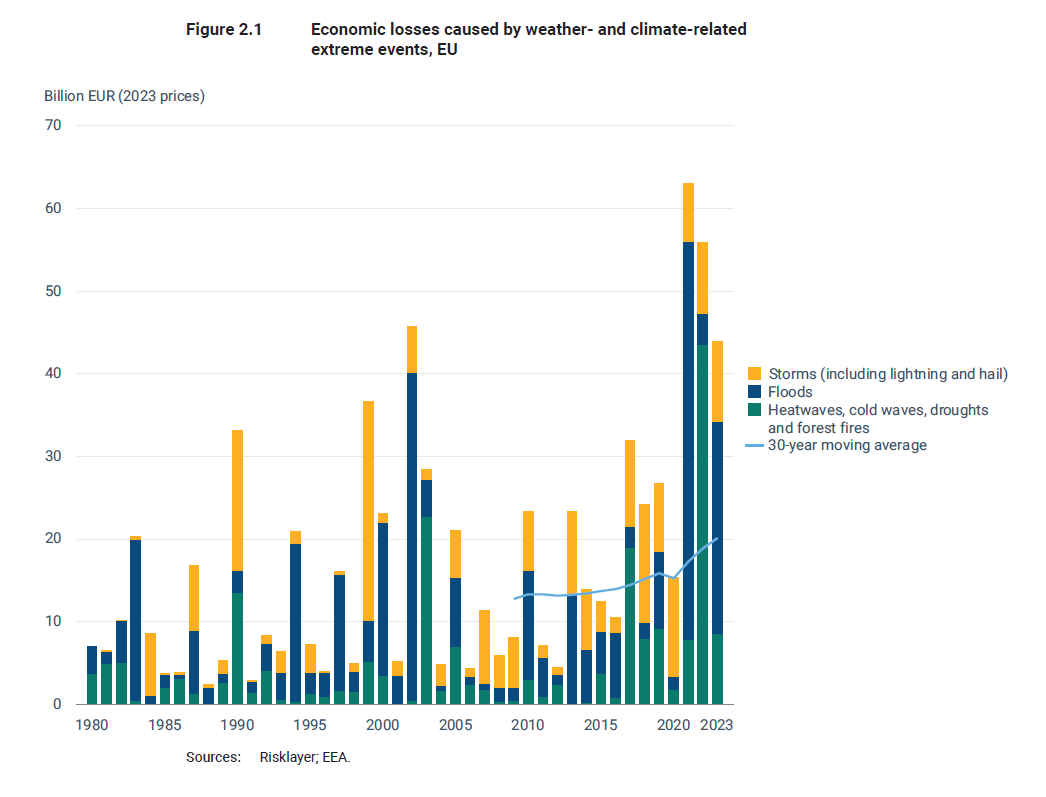Click the chart title about economic losses
This screenshot has width=1046, height=797.
tap(528, 40)
